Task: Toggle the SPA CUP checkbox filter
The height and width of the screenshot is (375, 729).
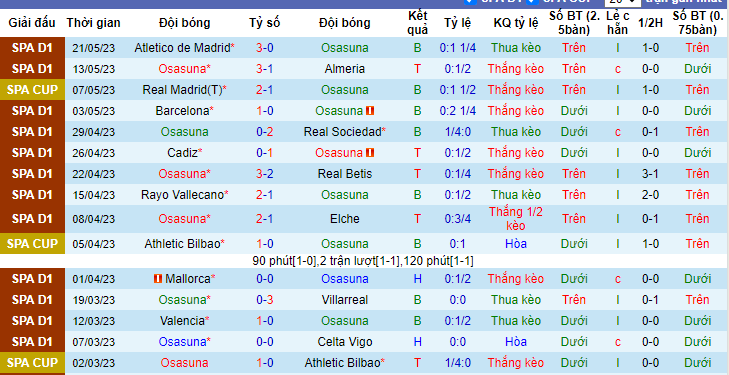Action: (x=533, y=1)
